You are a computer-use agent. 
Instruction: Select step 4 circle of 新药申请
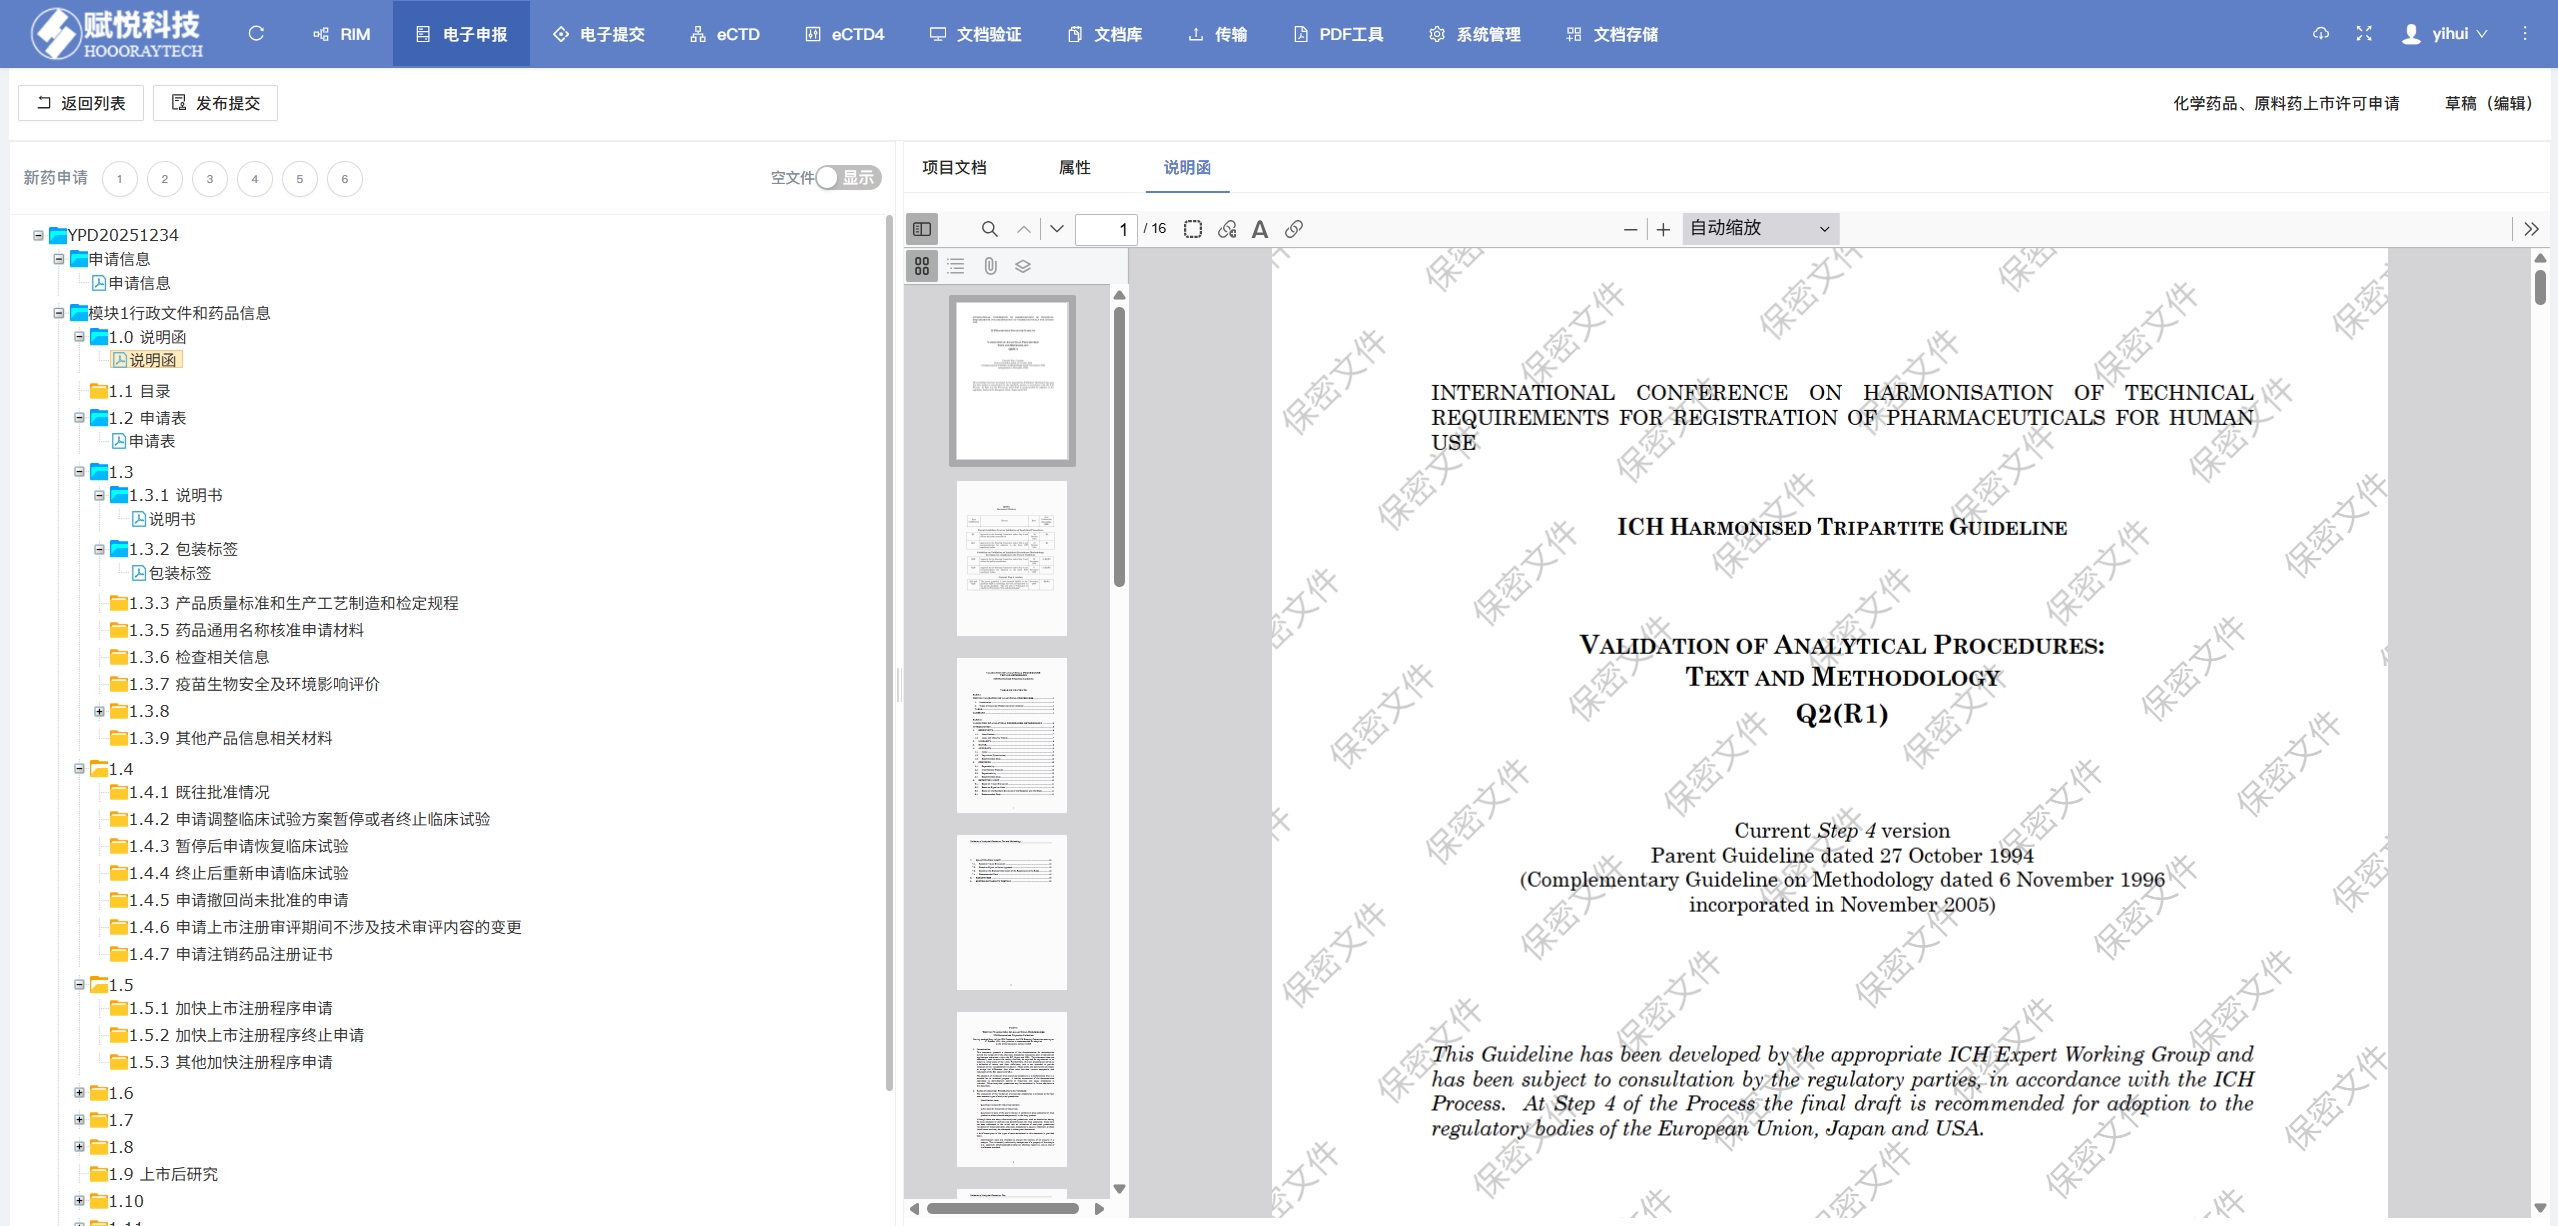tap(255, 179)
